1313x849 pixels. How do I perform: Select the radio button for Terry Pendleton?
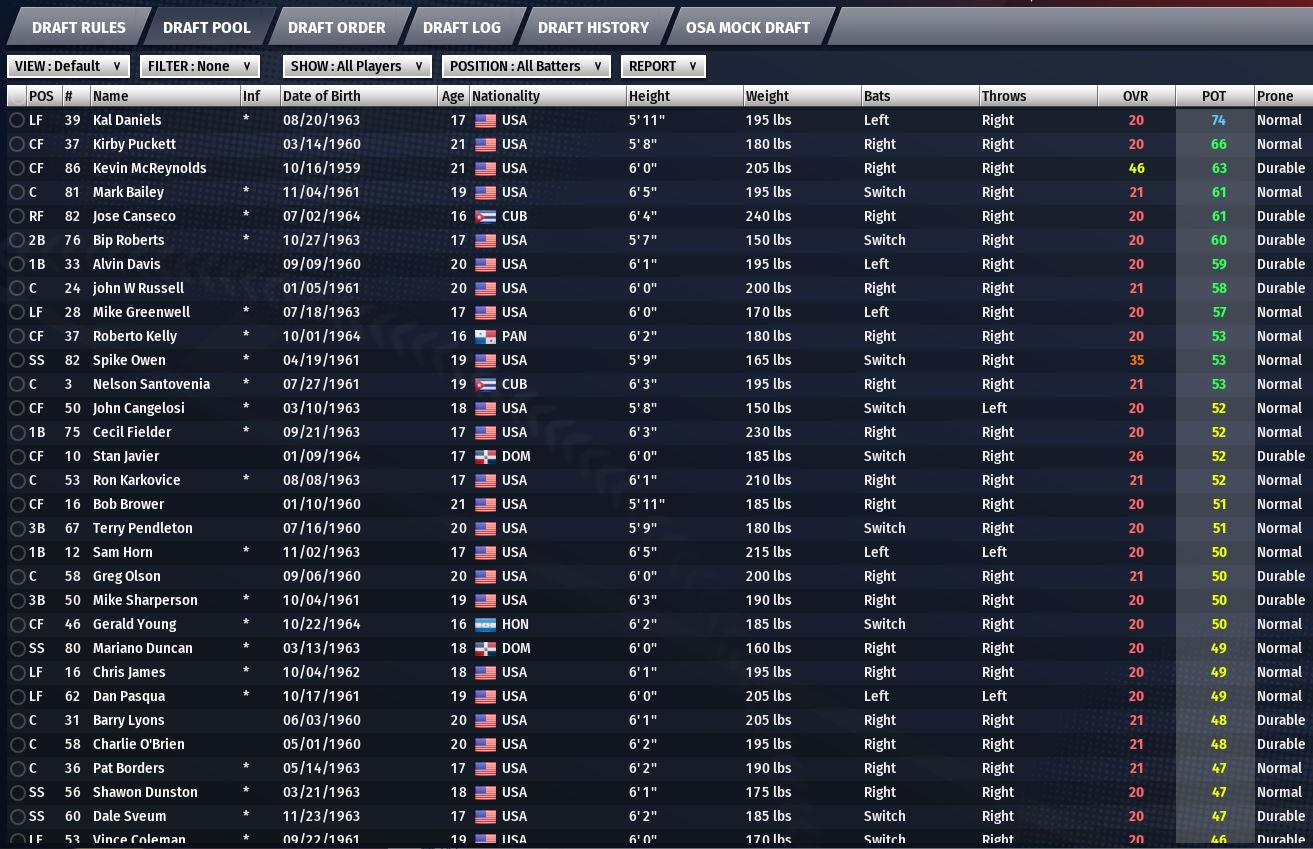[x=17, y=528]
